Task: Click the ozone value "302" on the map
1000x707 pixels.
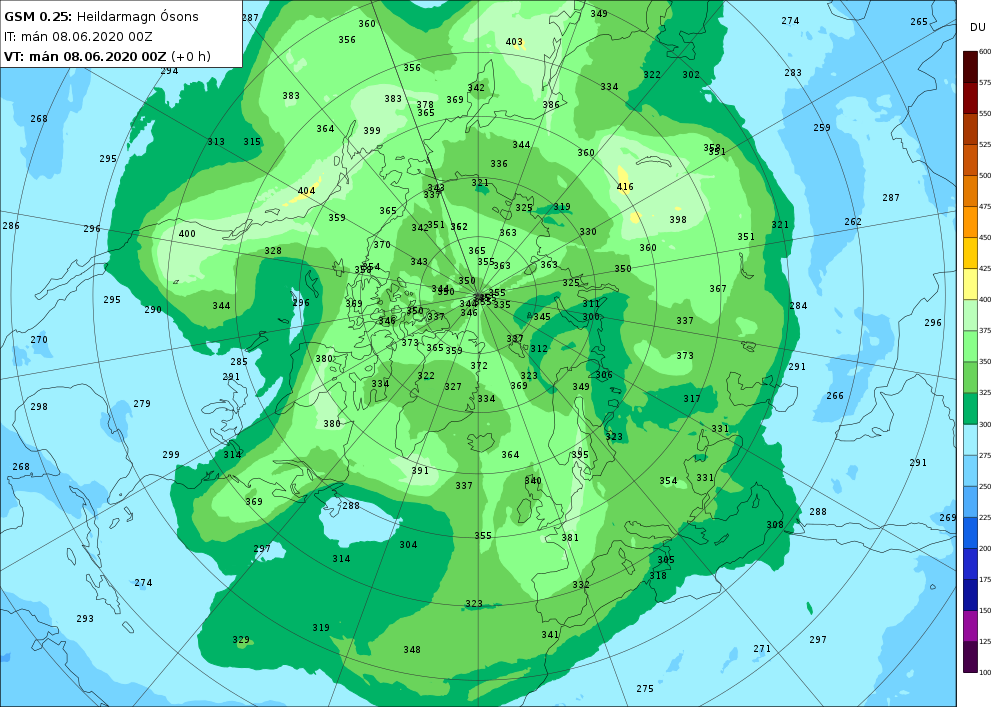Action: 691,75
